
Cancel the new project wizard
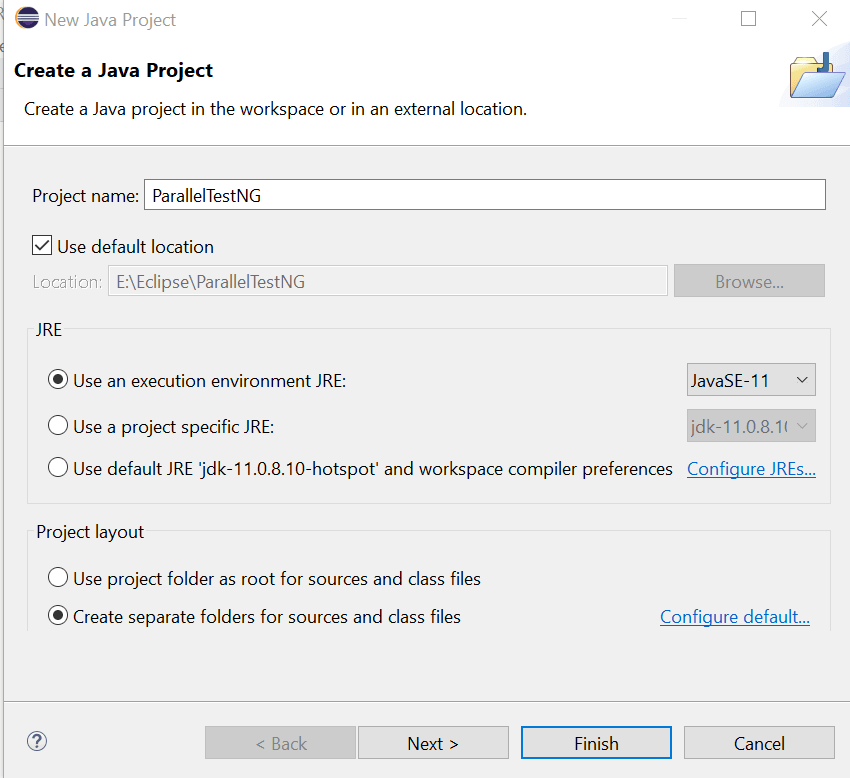pos(759,743)
